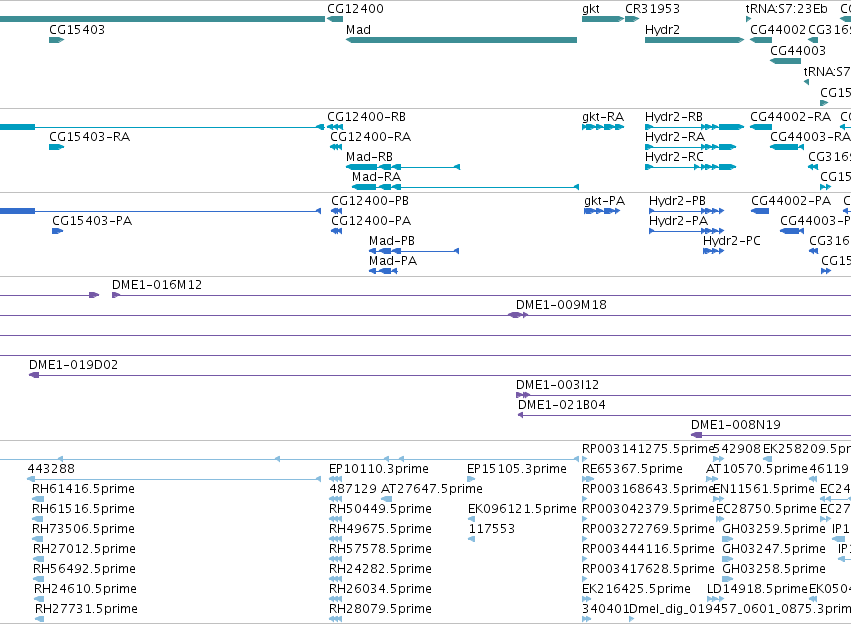Viewport: 851px width, 624px height.
Task: Select the Mad-RB transcript label
Action: (x=369, y=157)
